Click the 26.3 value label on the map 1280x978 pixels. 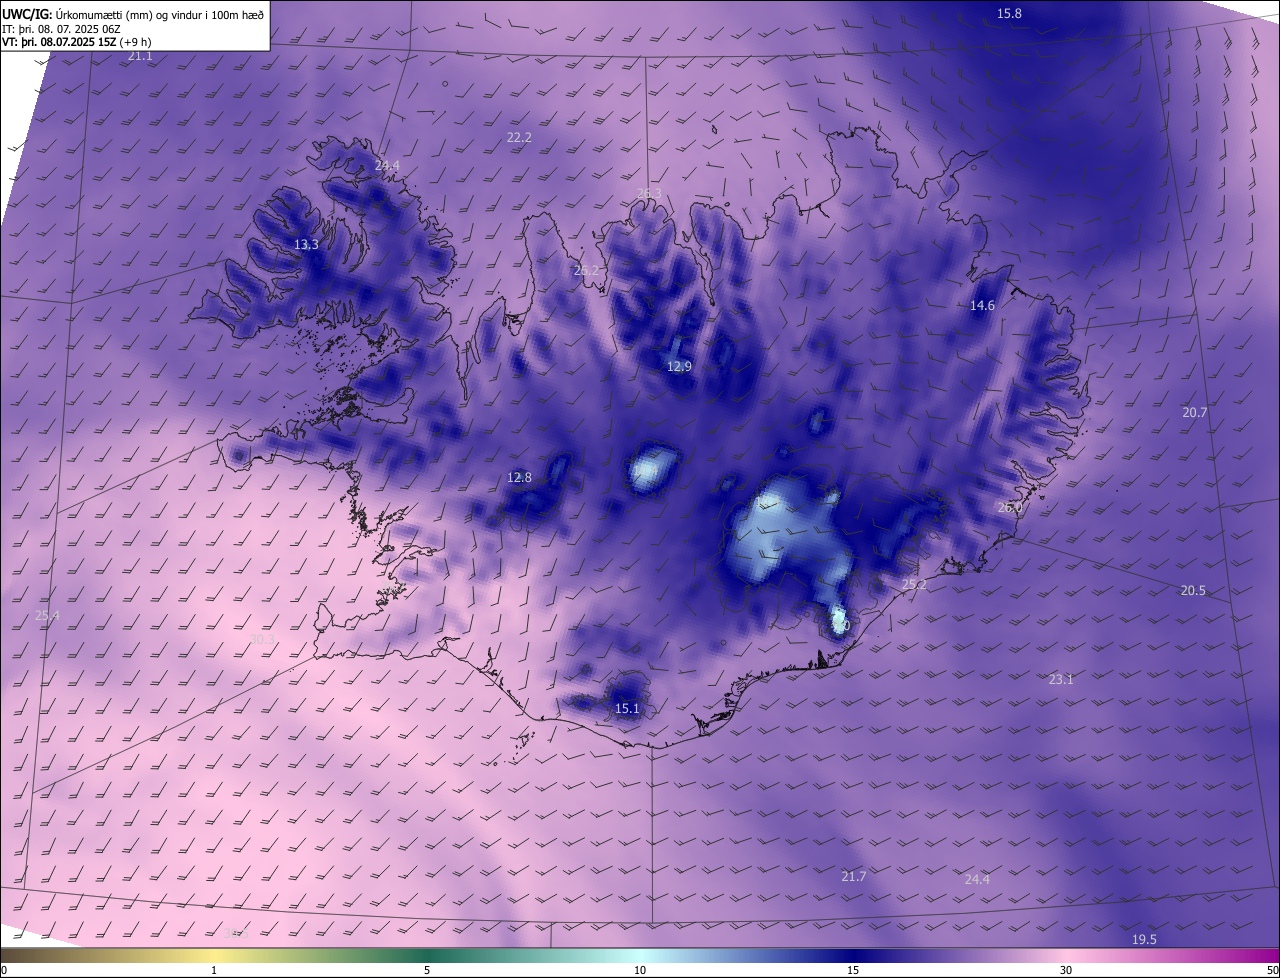coord(649,193)
